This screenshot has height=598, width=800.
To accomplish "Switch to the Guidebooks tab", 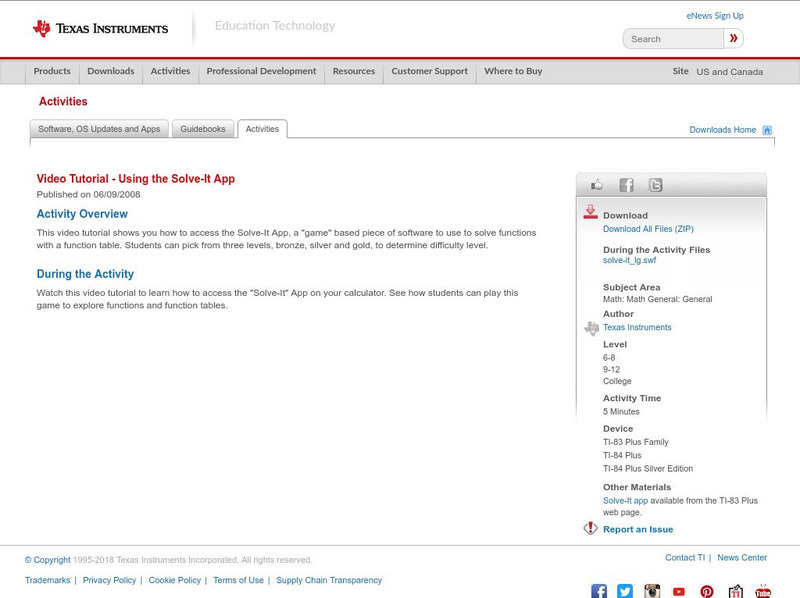I will pos(203,128).
